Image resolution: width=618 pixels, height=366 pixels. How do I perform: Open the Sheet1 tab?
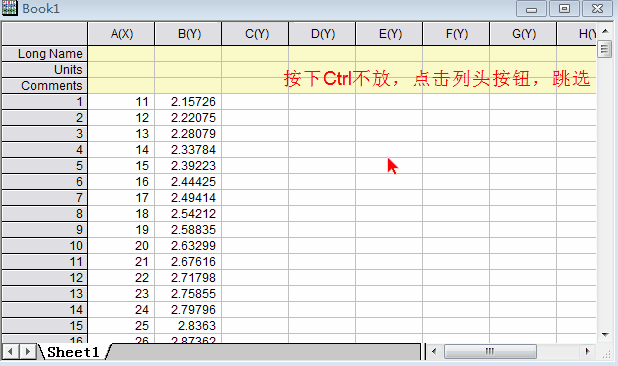click(73, 352)
